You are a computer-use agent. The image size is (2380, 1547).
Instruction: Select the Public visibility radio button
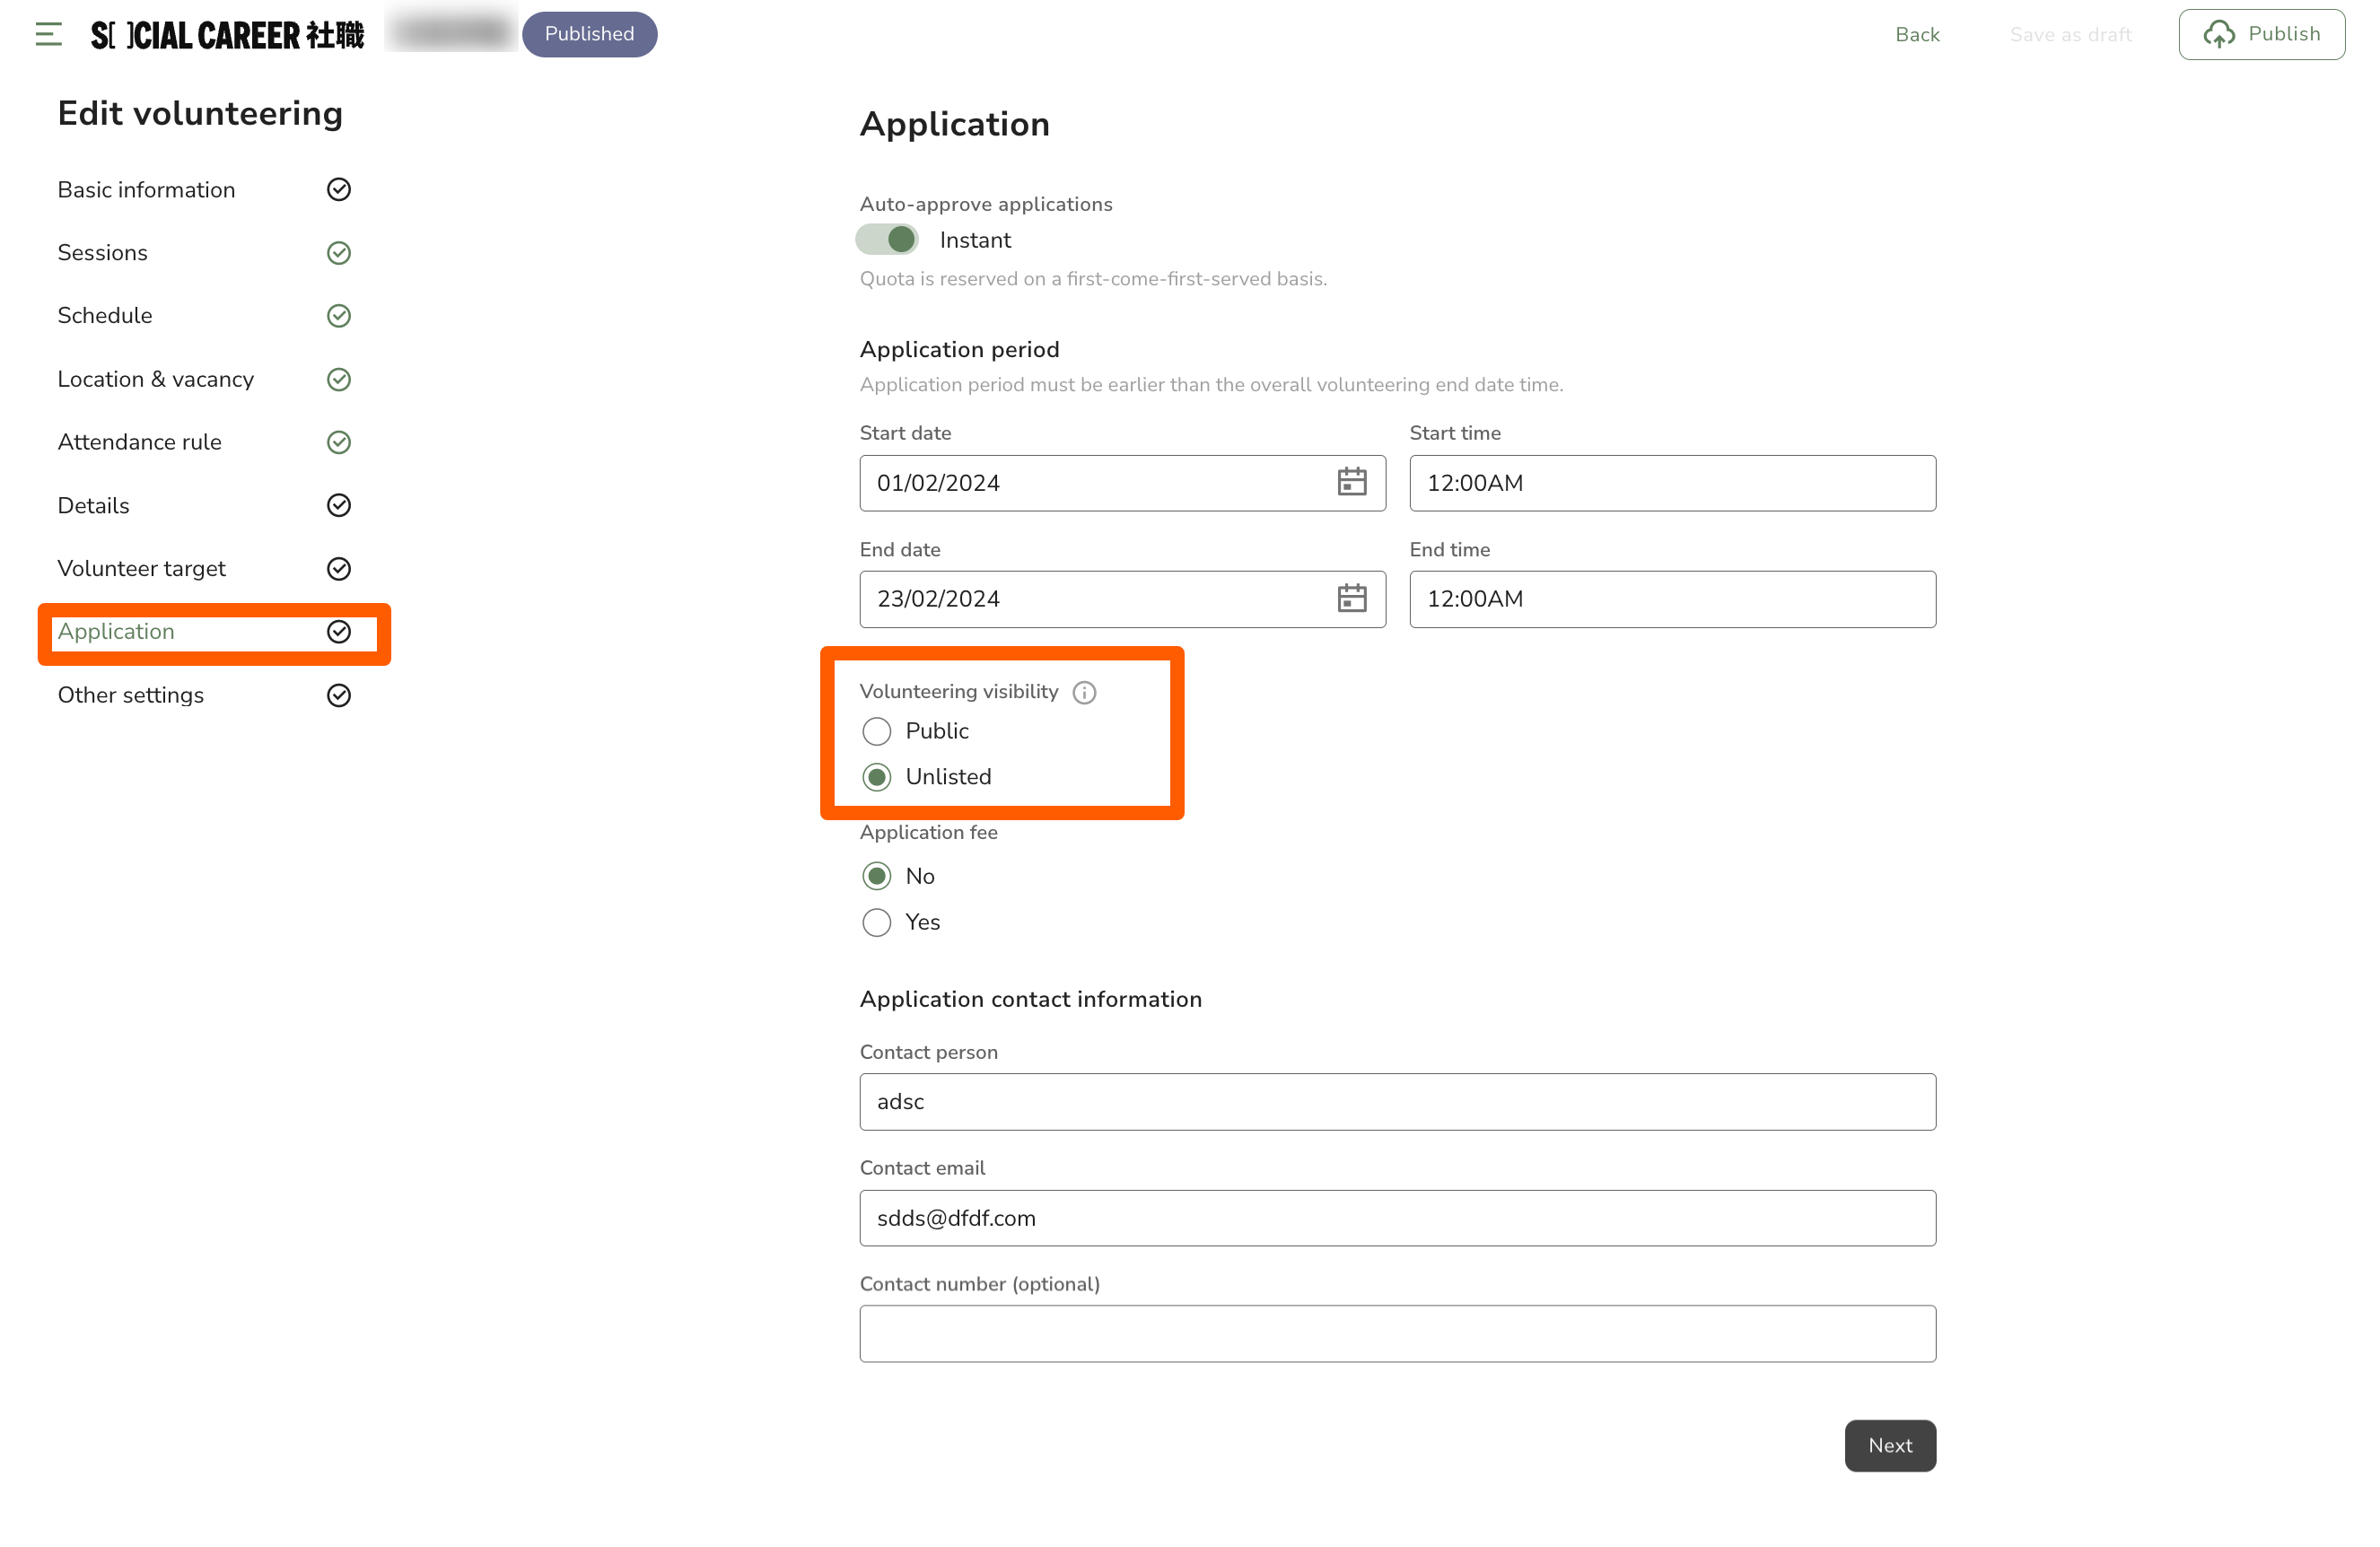point(877,731)
